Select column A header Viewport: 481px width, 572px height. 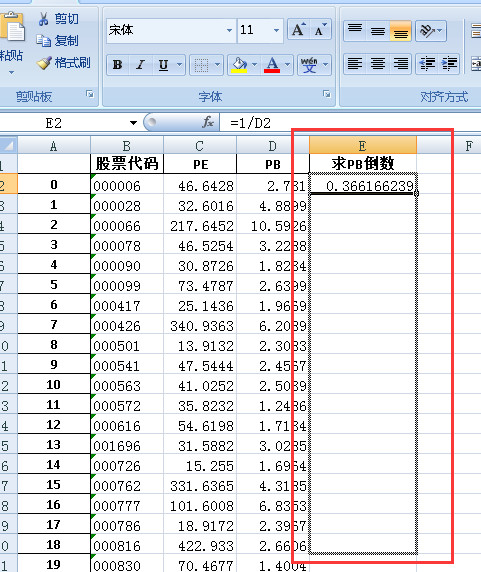[x=54, y=146]
